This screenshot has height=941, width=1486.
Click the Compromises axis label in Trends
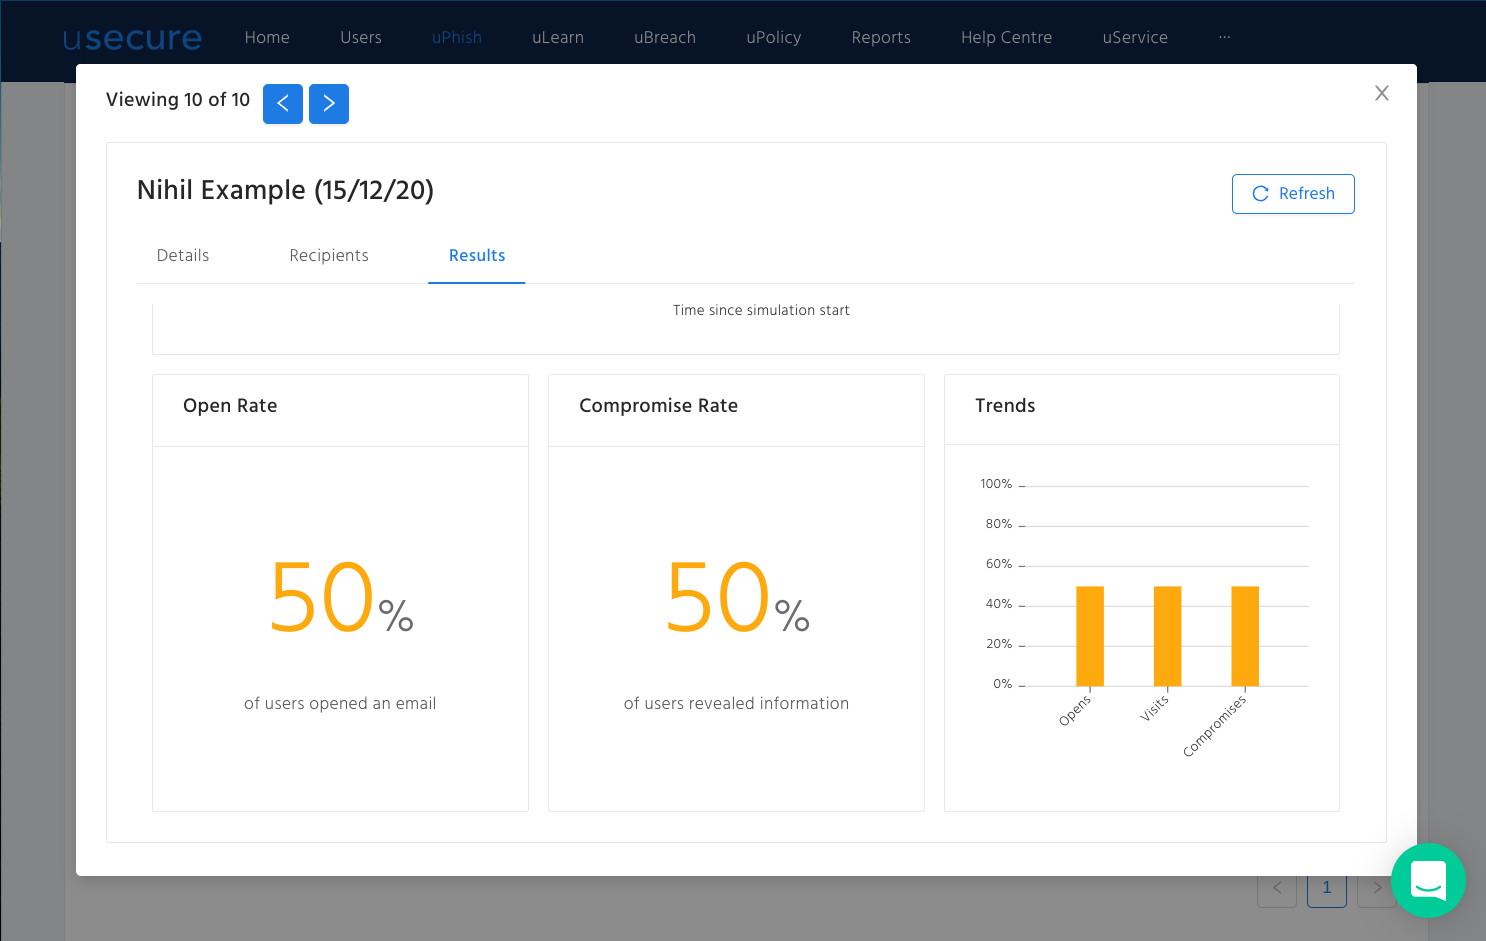coord(1215,727)
